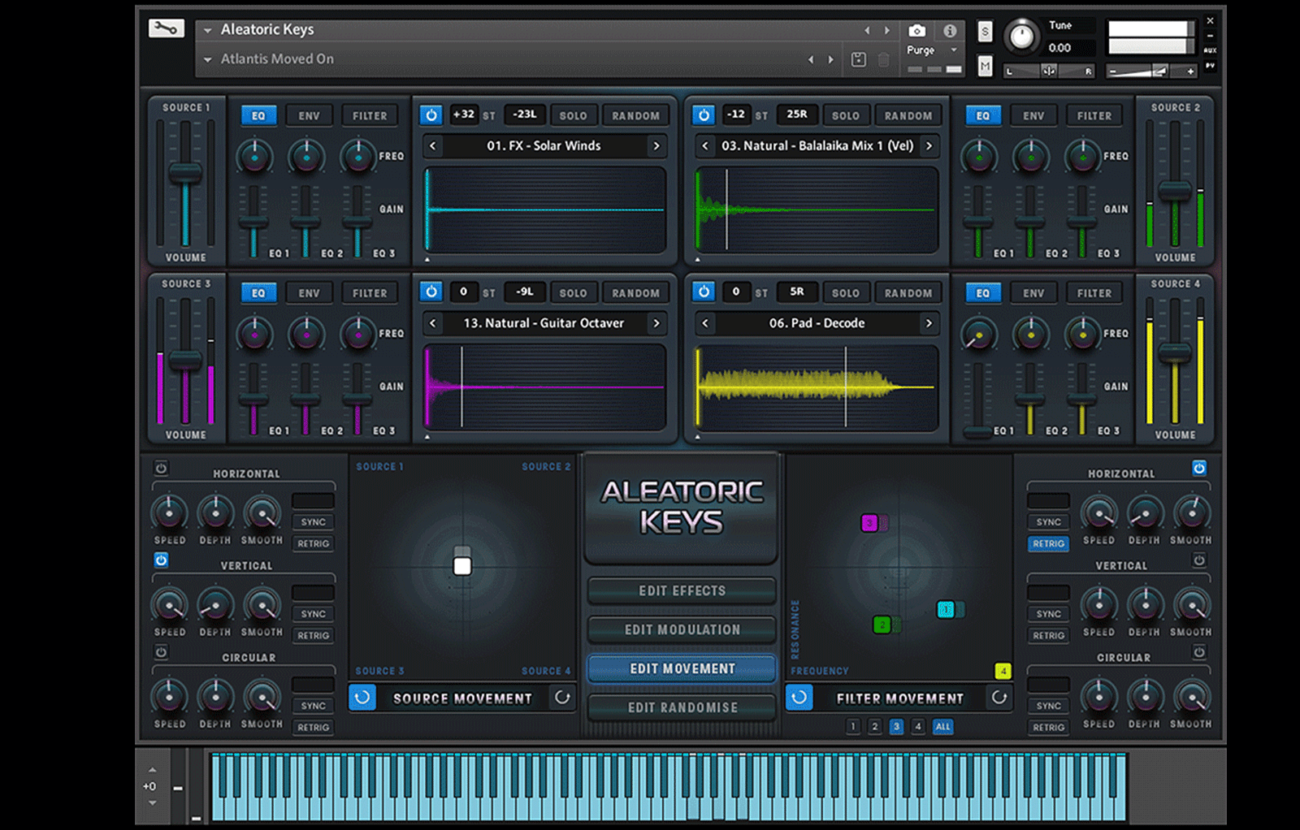The height and width of the screenshot is (830, 1300).
Task: Click Source Movement reset arrow icon
Action: [562, 698]
